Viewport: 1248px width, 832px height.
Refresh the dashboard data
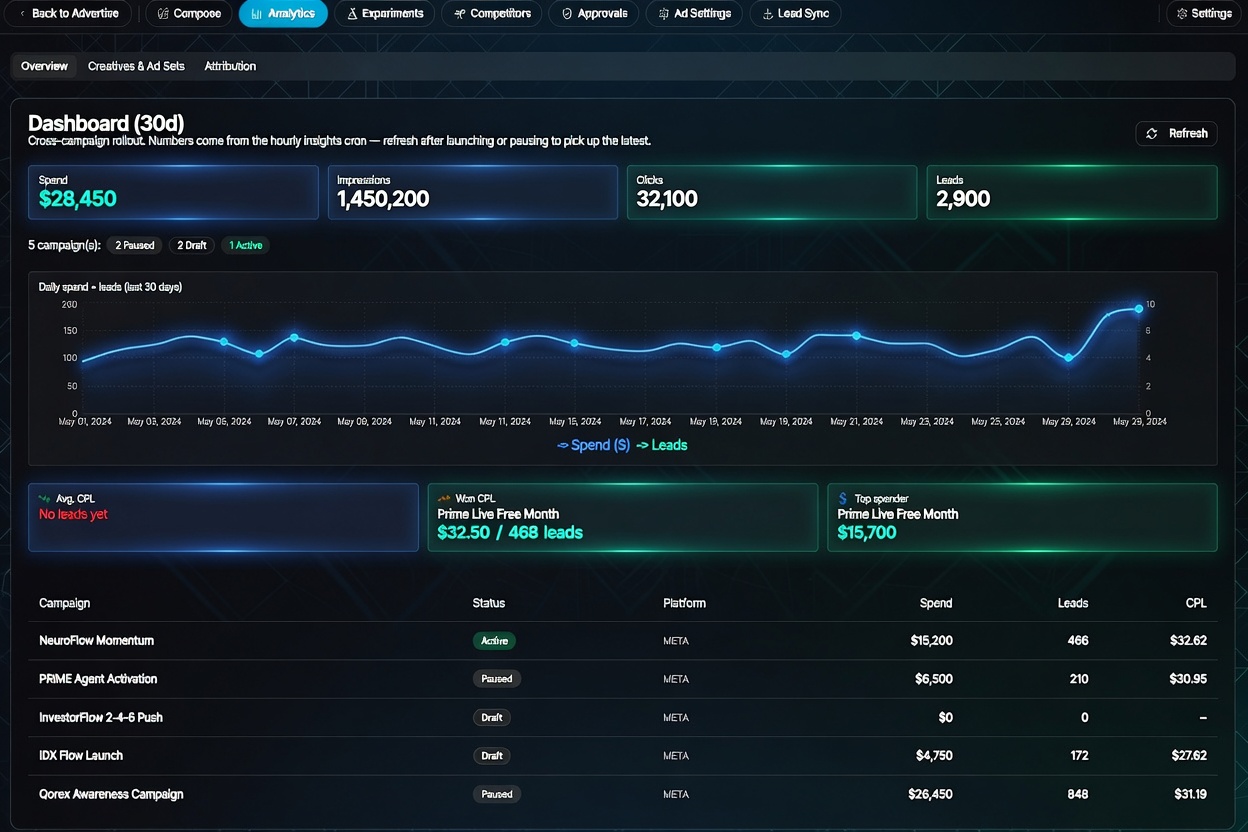tap(1176, 133)
